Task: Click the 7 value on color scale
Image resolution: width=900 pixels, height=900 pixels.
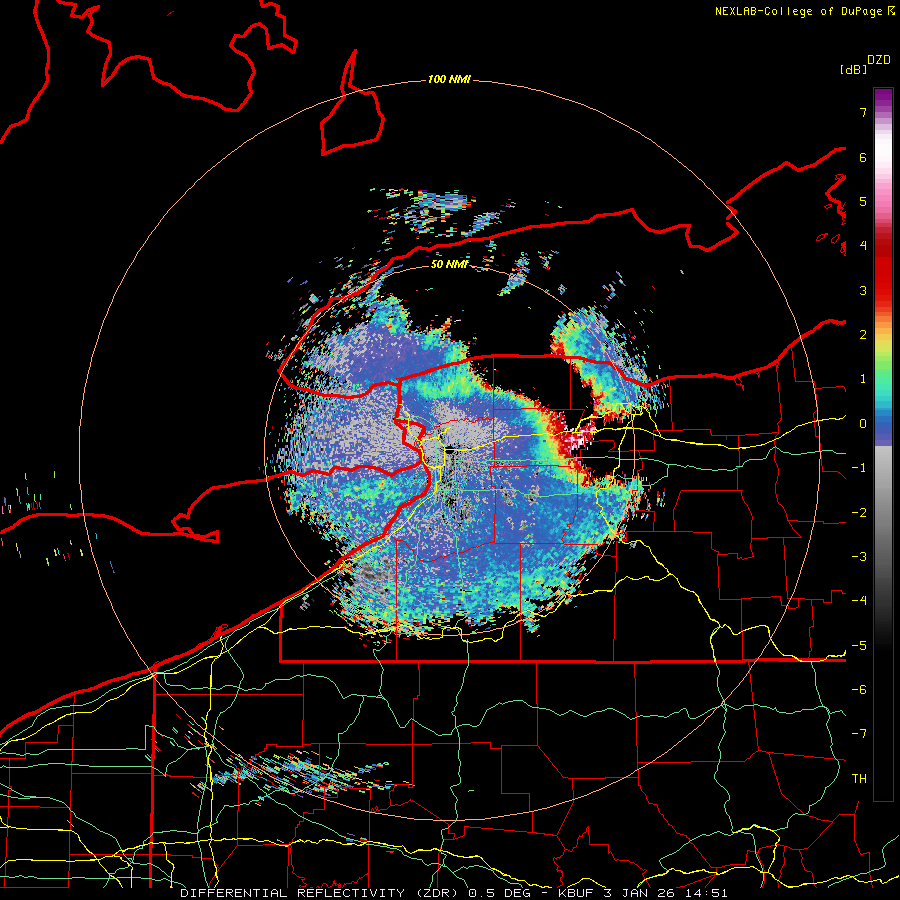Action: pos(863,112)
